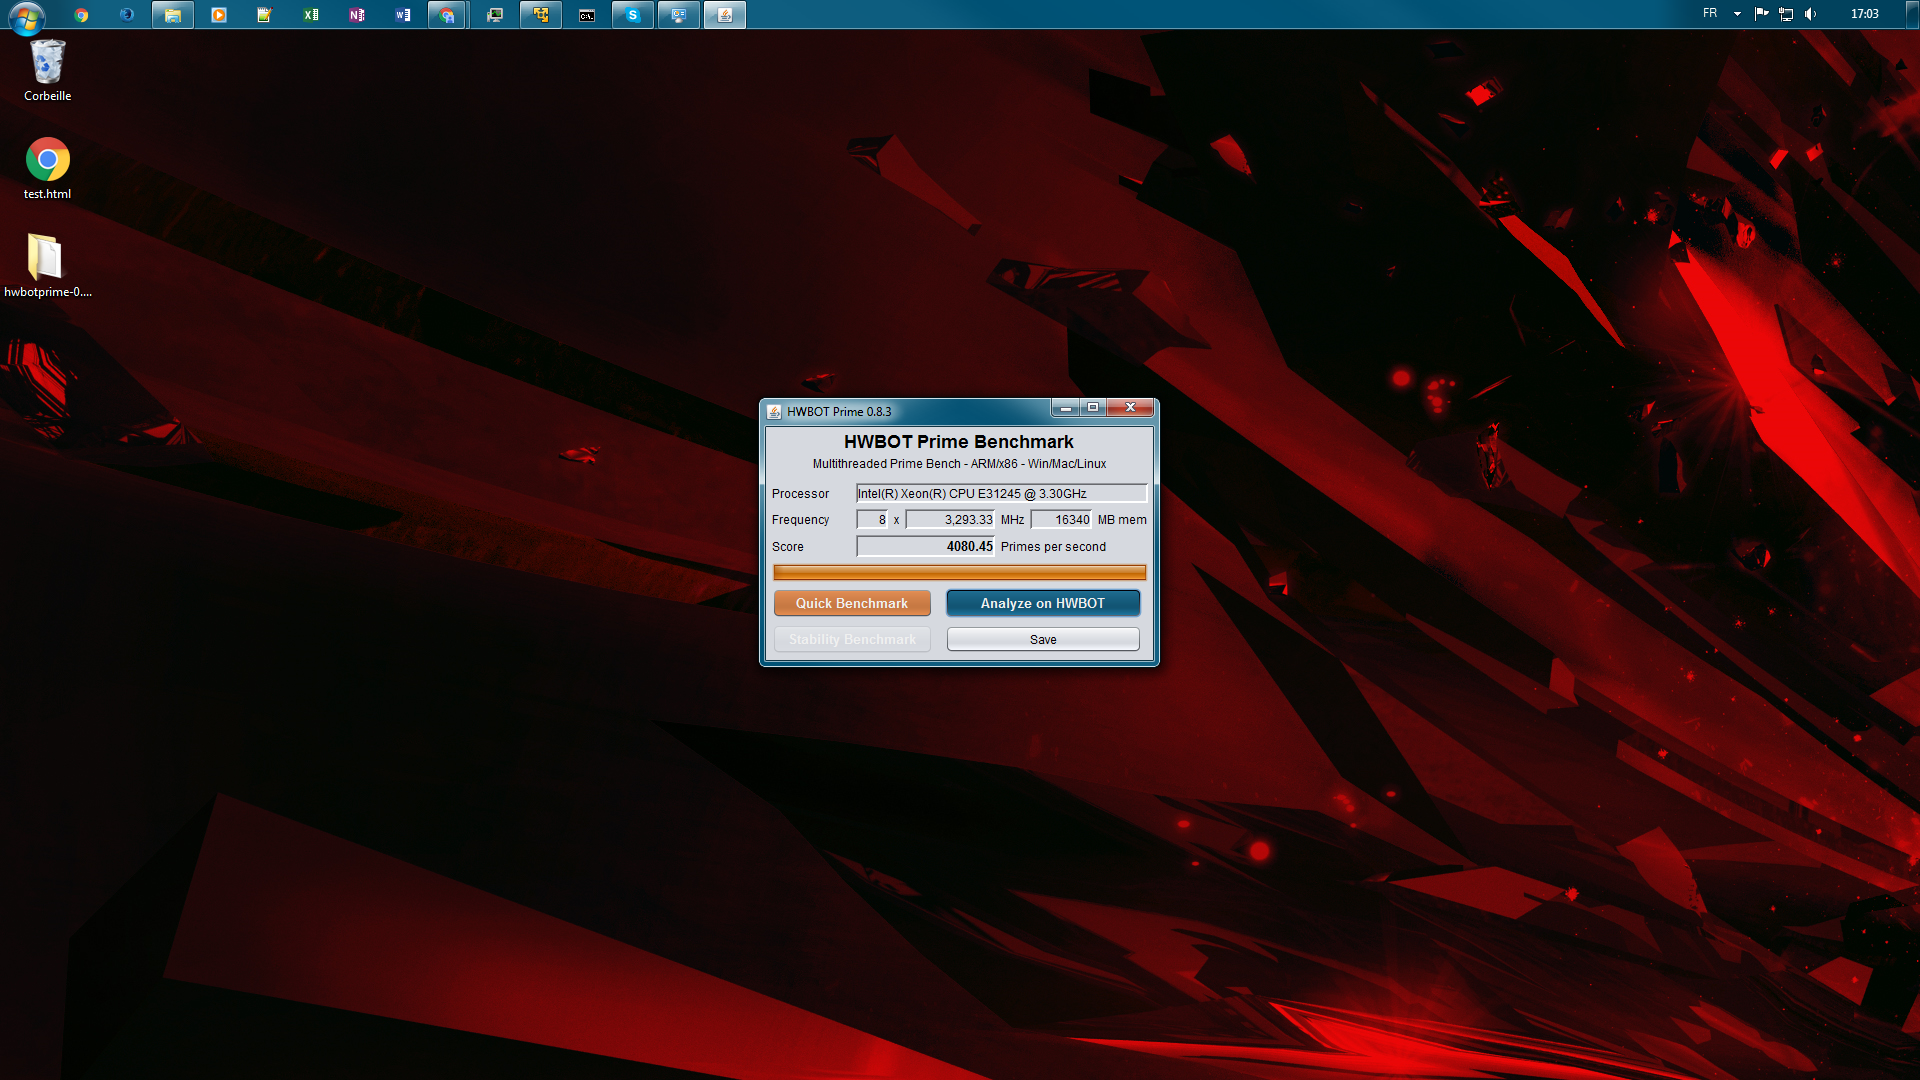Click the Score field showing 4080.45
This screenshot has width=1920, height=1080.
[925, 547]
